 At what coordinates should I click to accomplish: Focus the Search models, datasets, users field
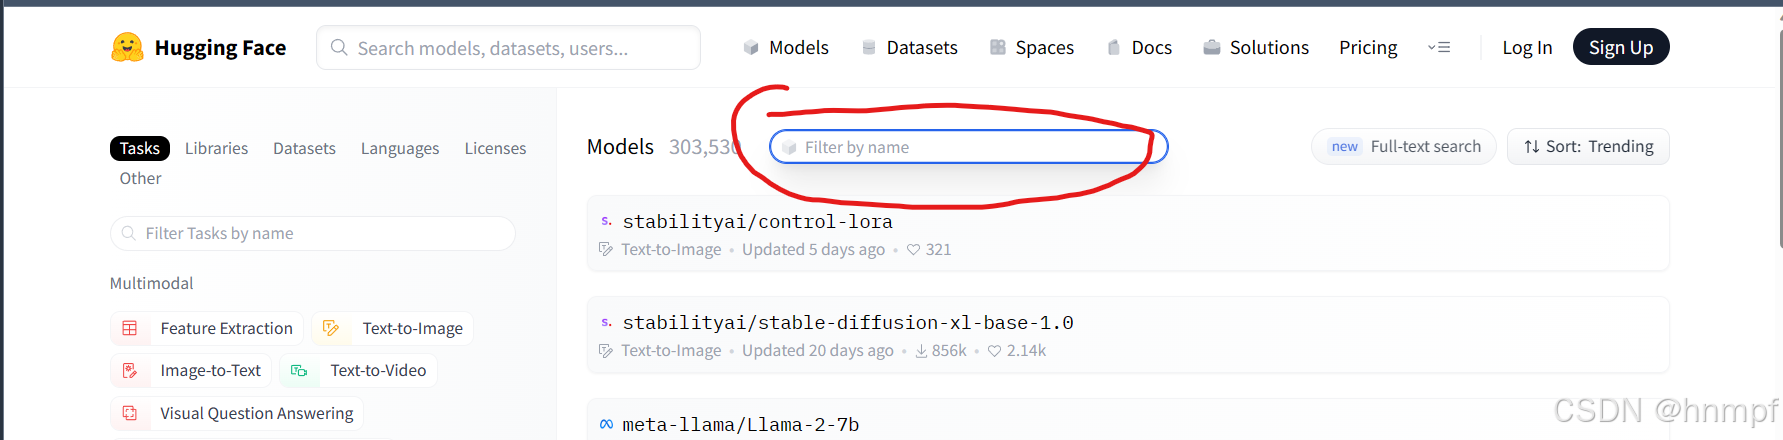point(508,47)
